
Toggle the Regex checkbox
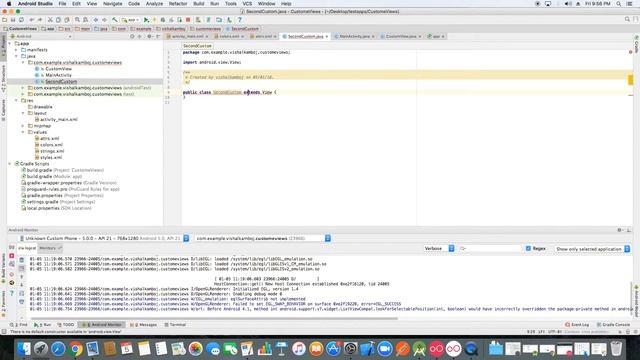(528, 248)
